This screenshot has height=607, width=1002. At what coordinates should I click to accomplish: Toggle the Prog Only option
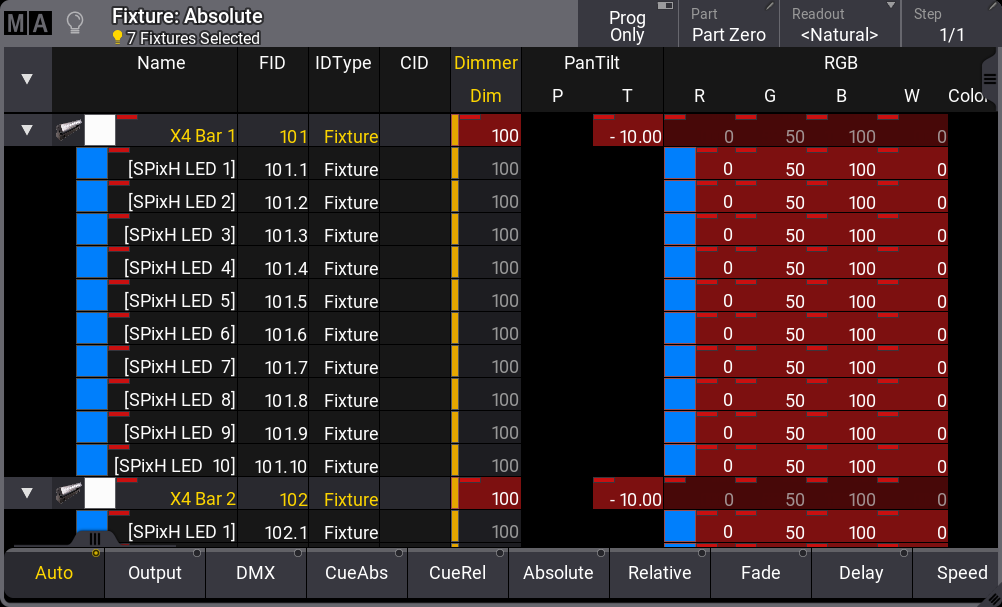(627, 25)
